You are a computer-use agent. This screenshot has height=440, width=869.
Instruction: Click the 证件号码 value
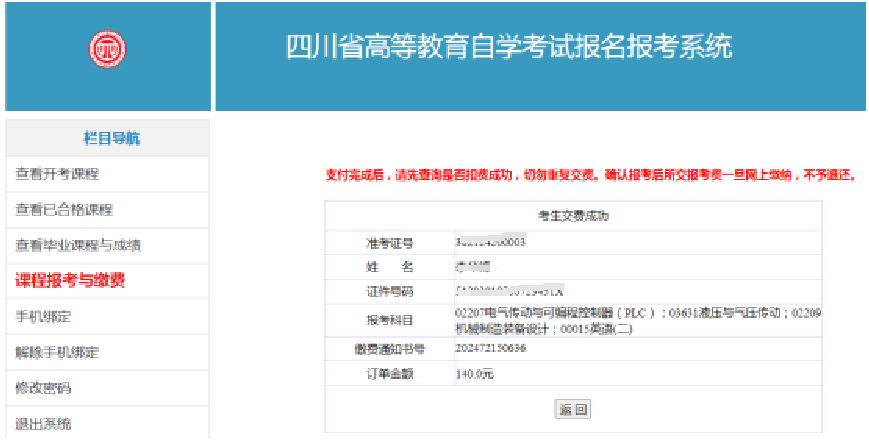pyautogui.click(x=509, y=291)
